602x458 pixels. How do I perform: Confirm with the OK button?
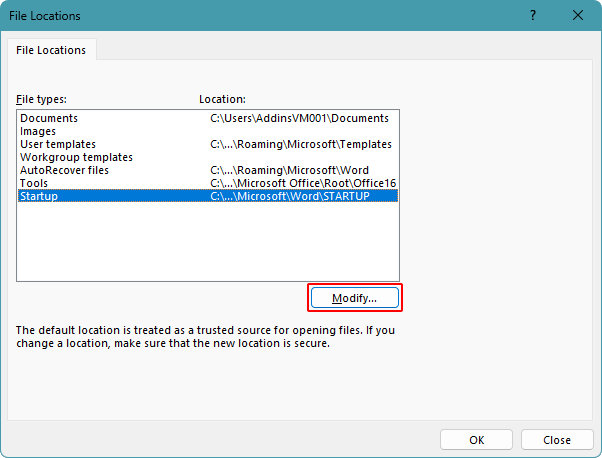tap(477, 439)
